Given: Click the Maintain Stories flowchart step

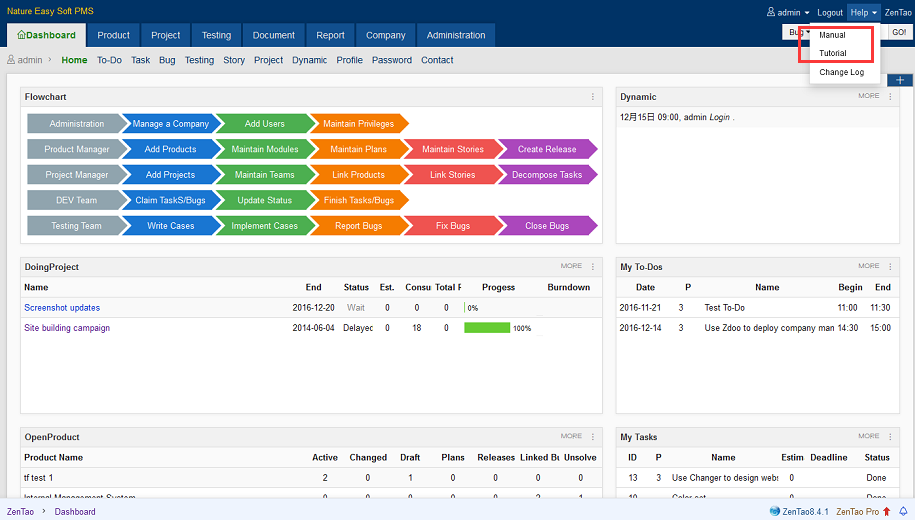Looking at the screenshot, I should (452, 149).
